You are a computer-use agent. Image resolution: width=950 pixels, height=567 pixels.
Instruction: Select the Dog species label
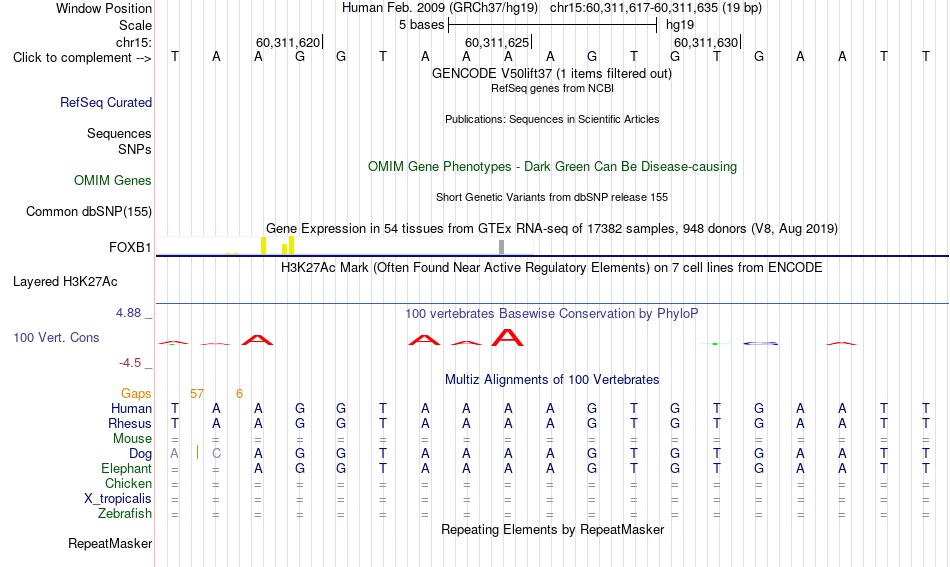pyautogui.click(x=140, y=453)
